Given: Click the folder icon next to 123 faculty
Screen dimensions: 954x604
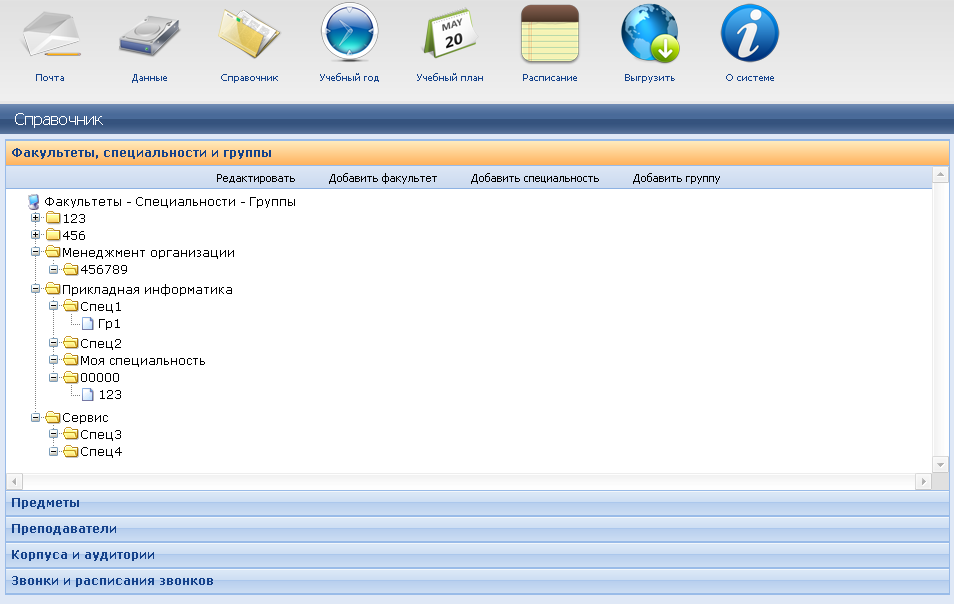Looking at the screenshot, I should tap(53, 218).
